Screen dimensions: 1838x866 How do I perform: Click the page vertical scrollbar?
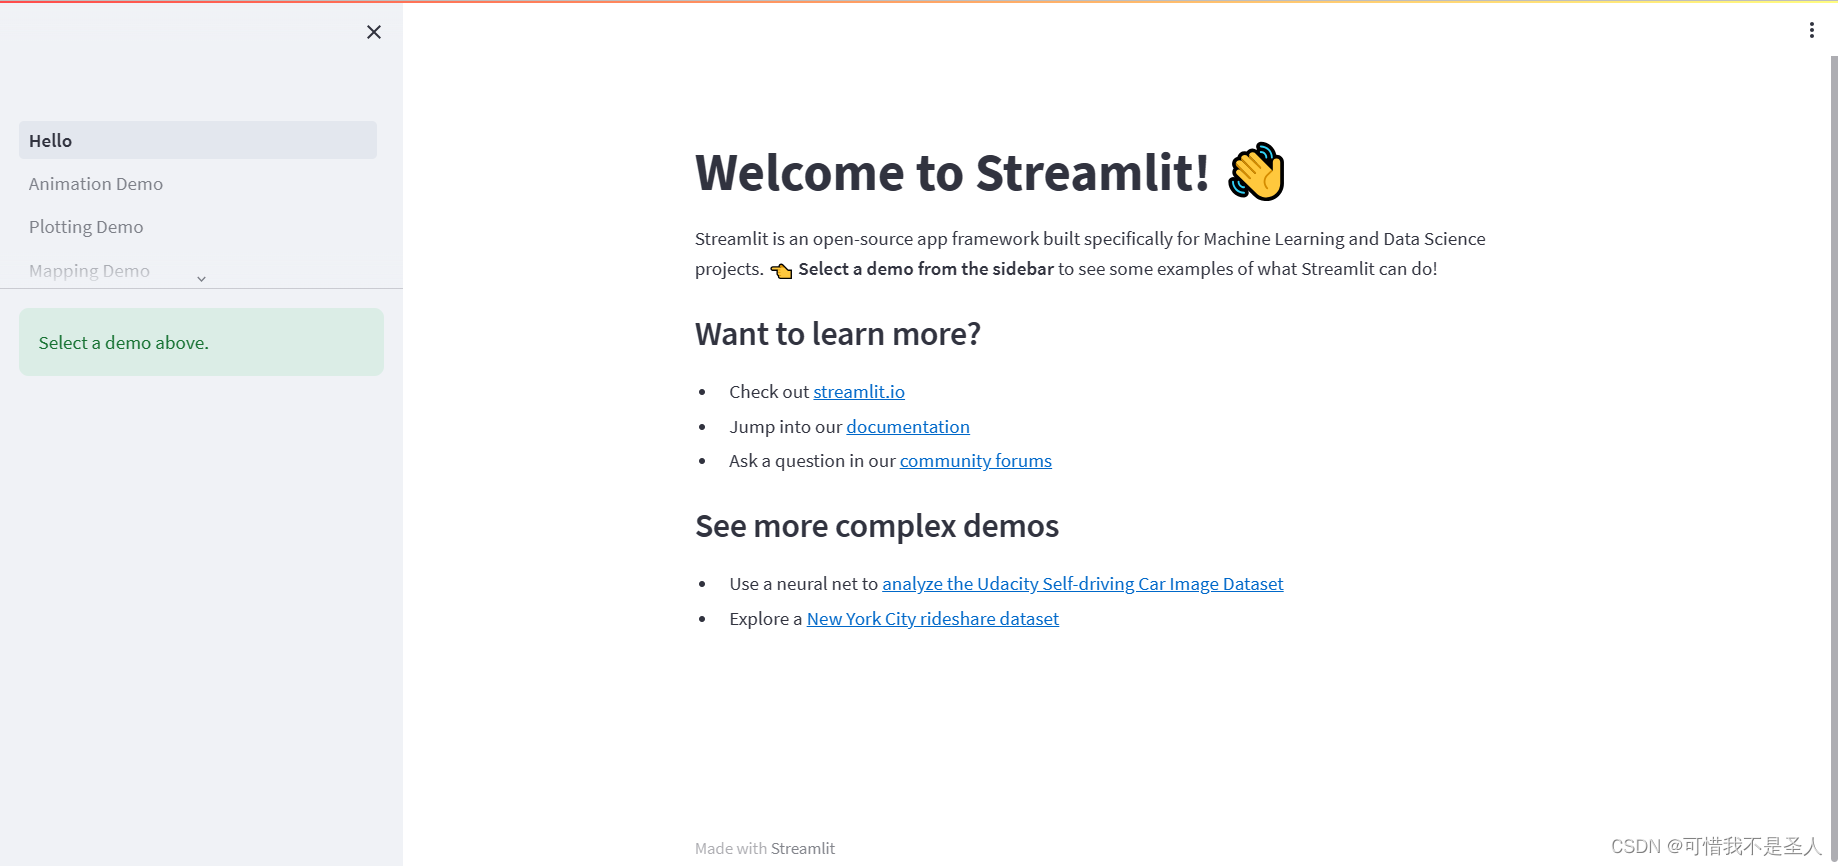click(x=1833, y=460)
